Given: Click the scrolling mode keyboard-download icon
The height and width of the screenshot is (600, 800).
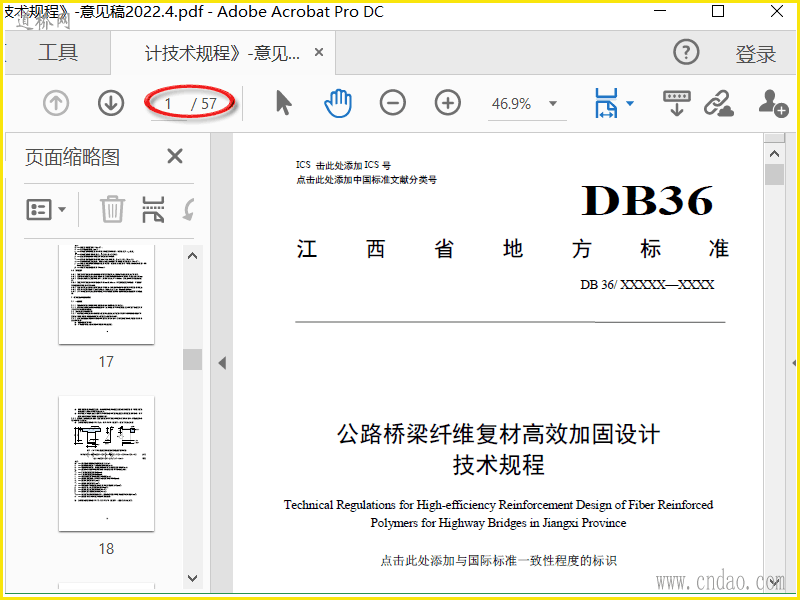Looking at the screenshot, I should [x=677, y=104].
